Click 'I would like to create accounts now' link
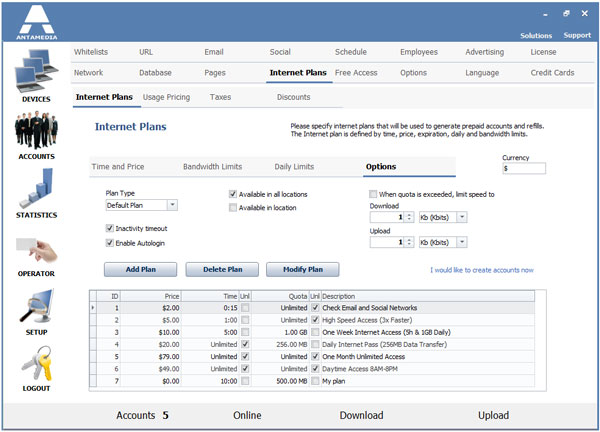Screen dimensions: 600x432 pos(482,270)
